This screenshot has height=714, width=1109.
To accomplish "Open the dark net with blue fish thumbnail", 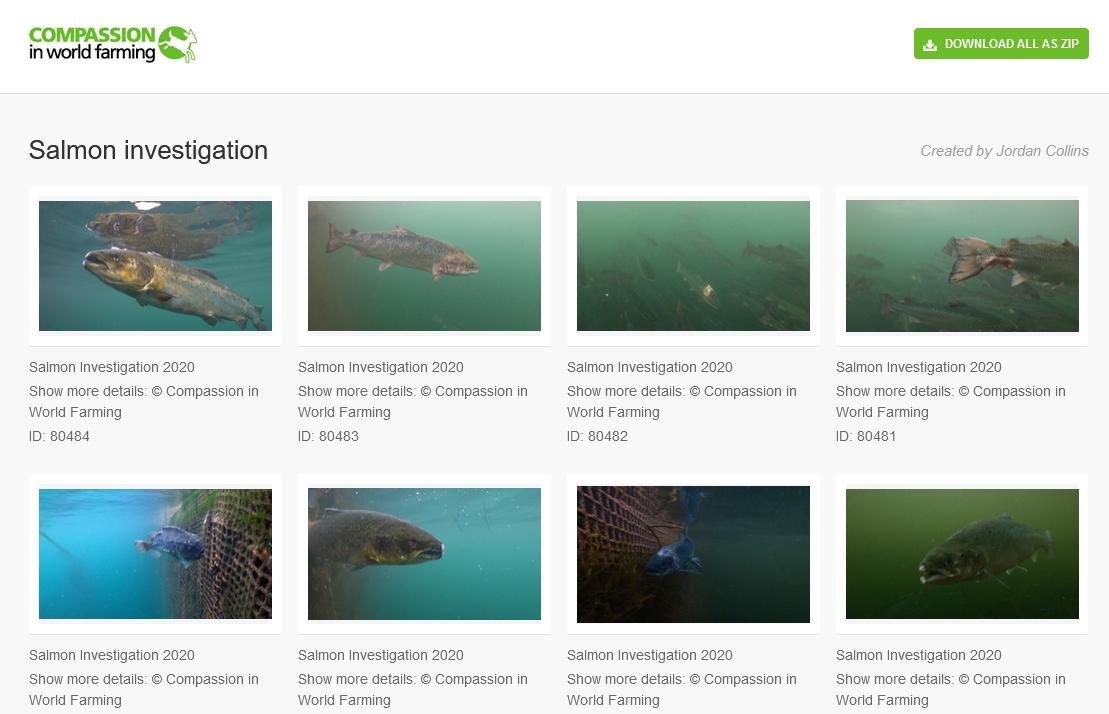I will pyautogui.click(x=693, y=554).
